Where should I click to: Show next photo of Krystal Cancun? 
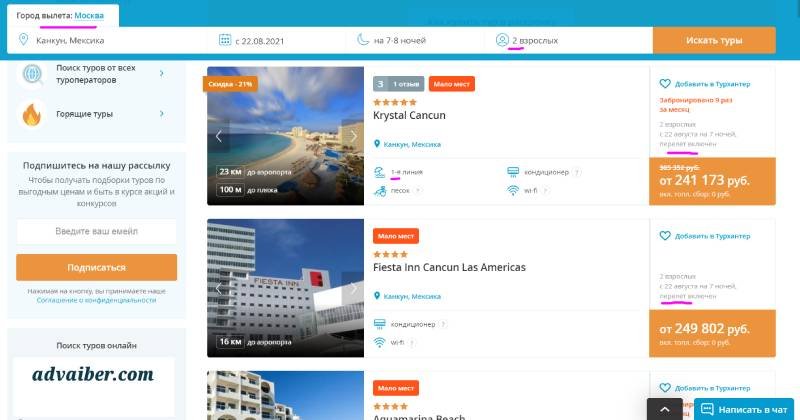[x=353, y=136]
